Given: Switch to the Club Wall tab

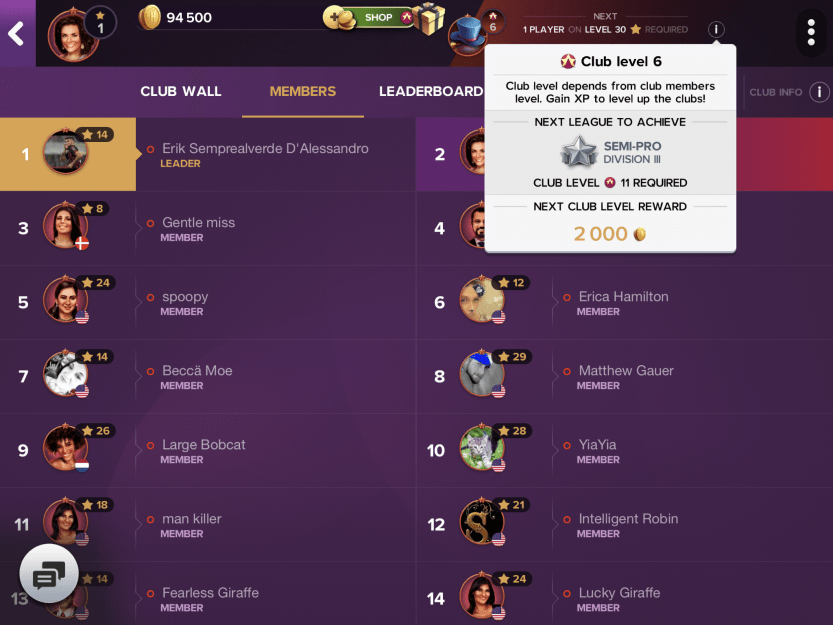Looking at the screenshot, I should [181, 91].
